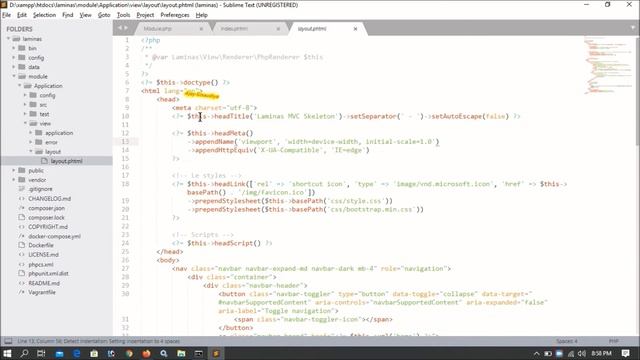Image resolution: width=640 pixels, height=360 pixels.
Task: Open COPYRIGHT.md file
Action: (48, 227)
